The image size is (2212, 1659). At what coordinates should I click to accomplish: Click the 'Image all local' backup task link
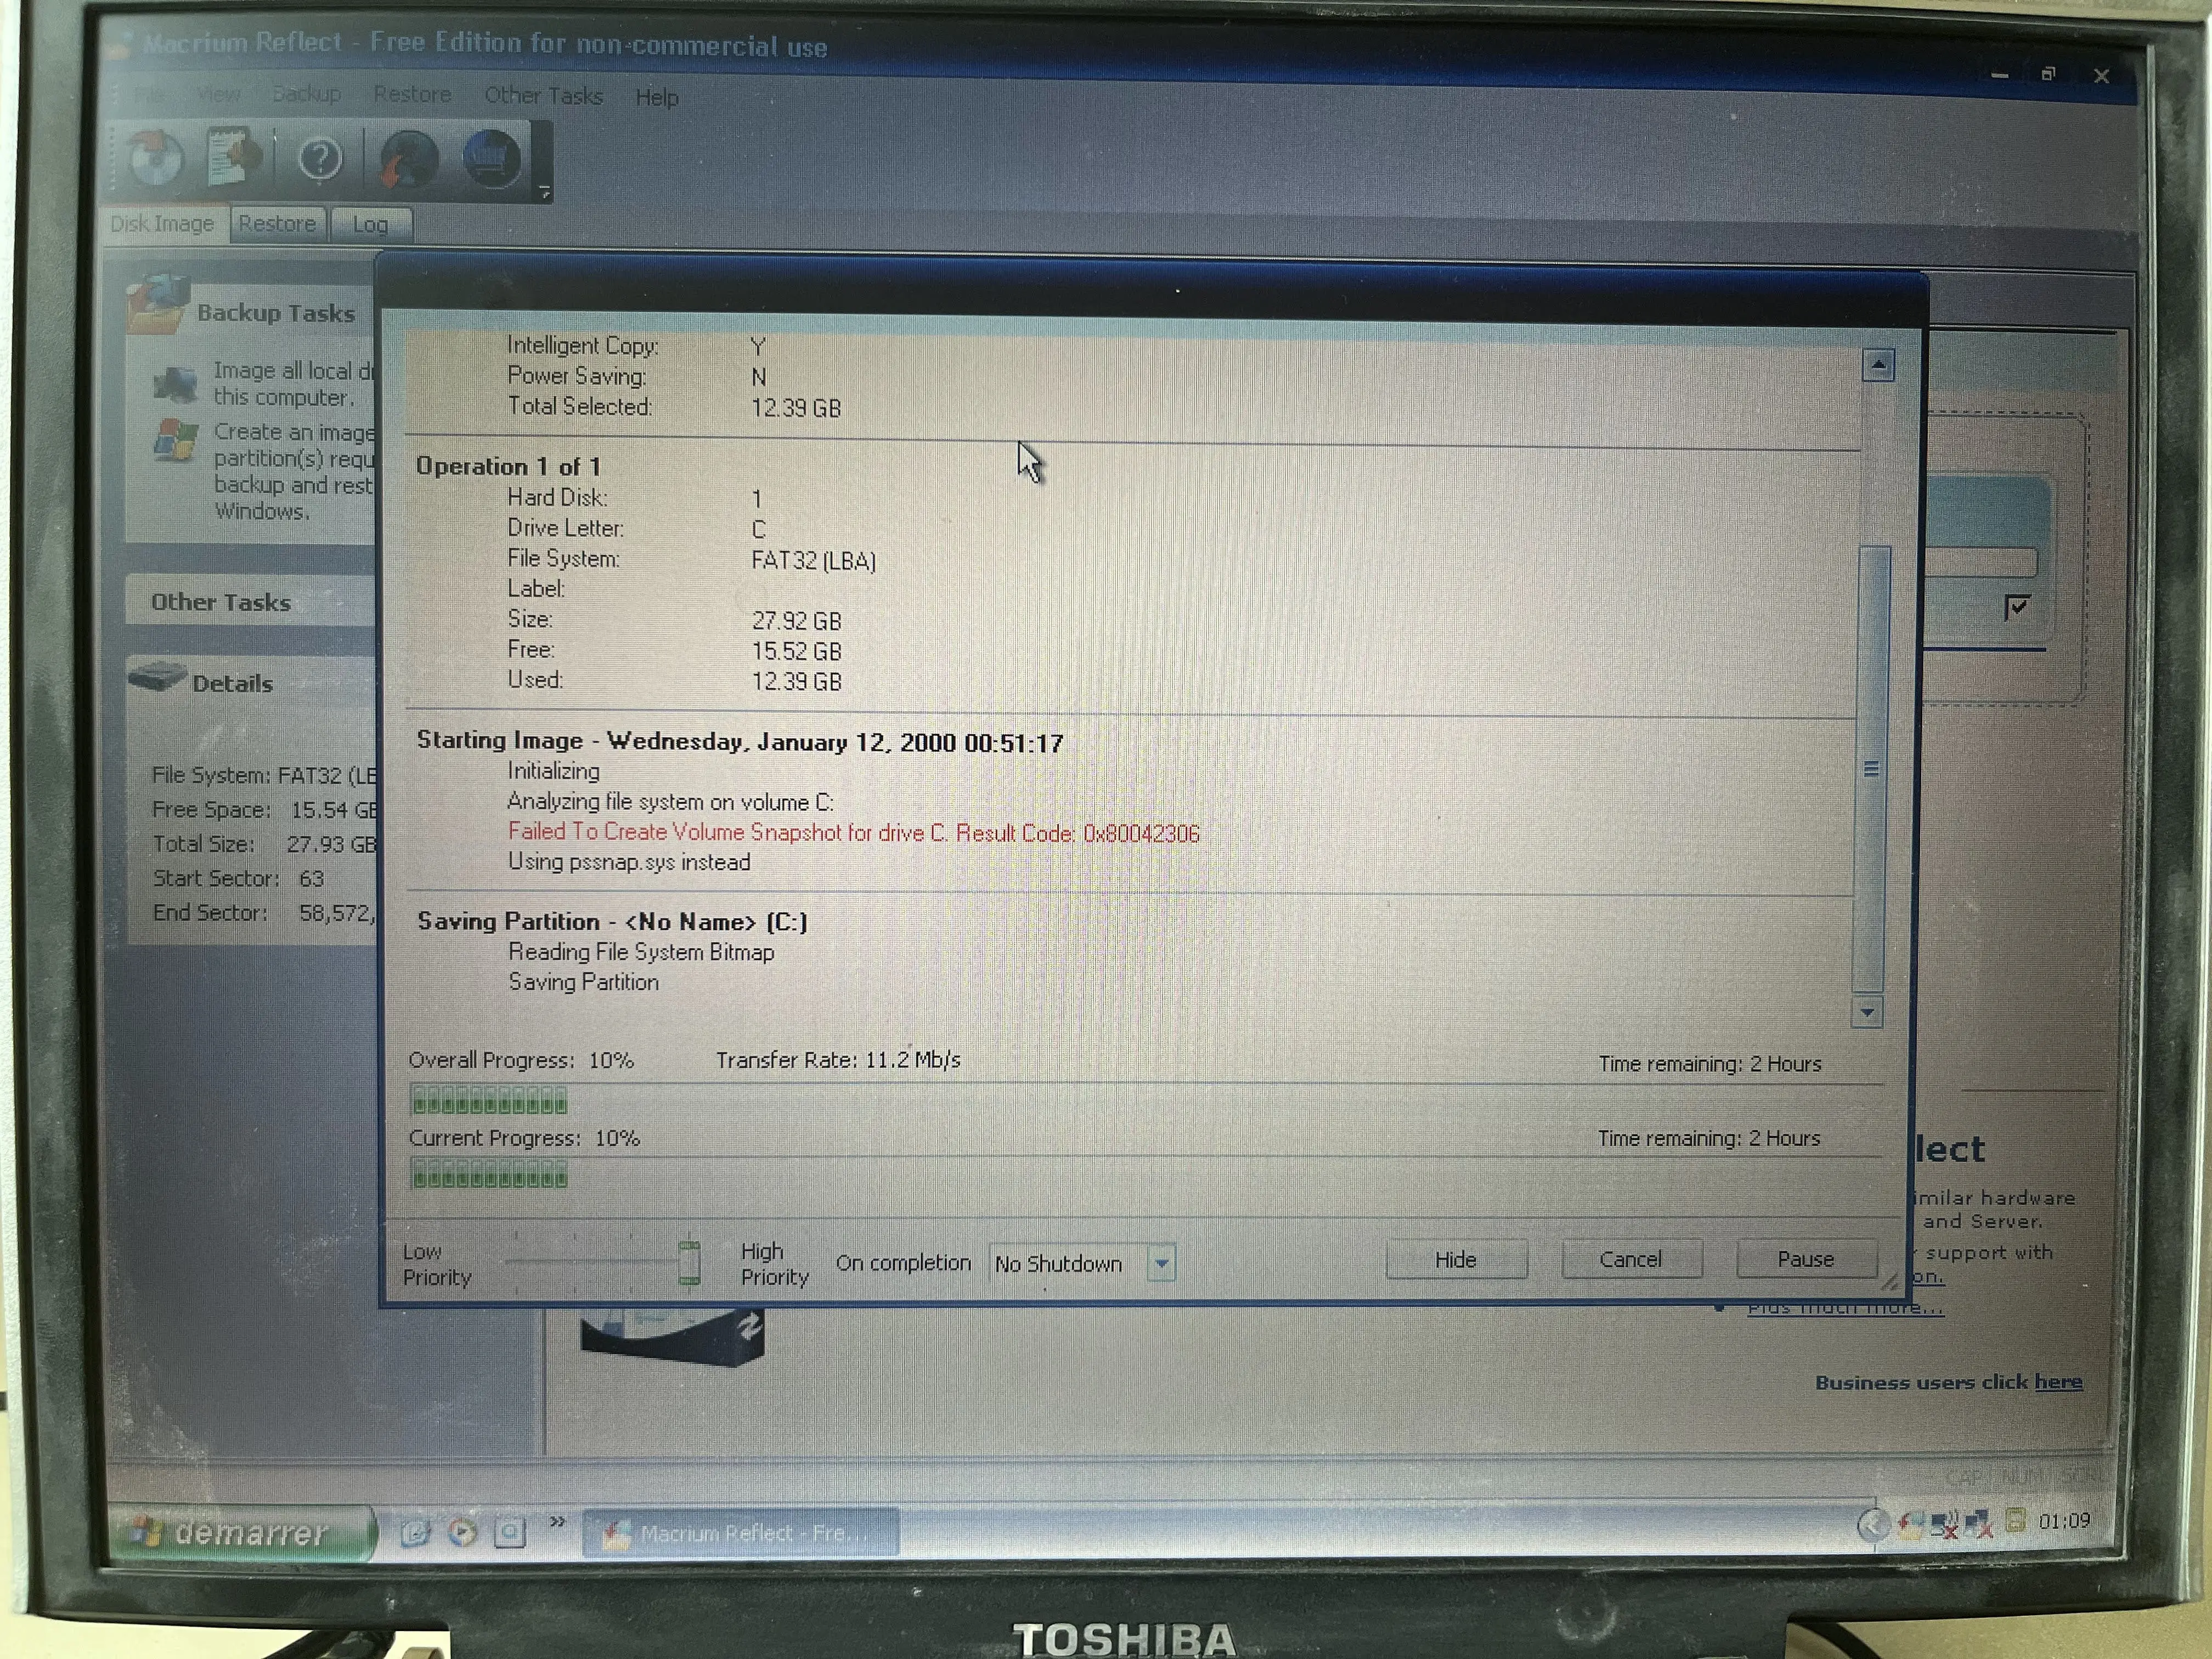294,384
